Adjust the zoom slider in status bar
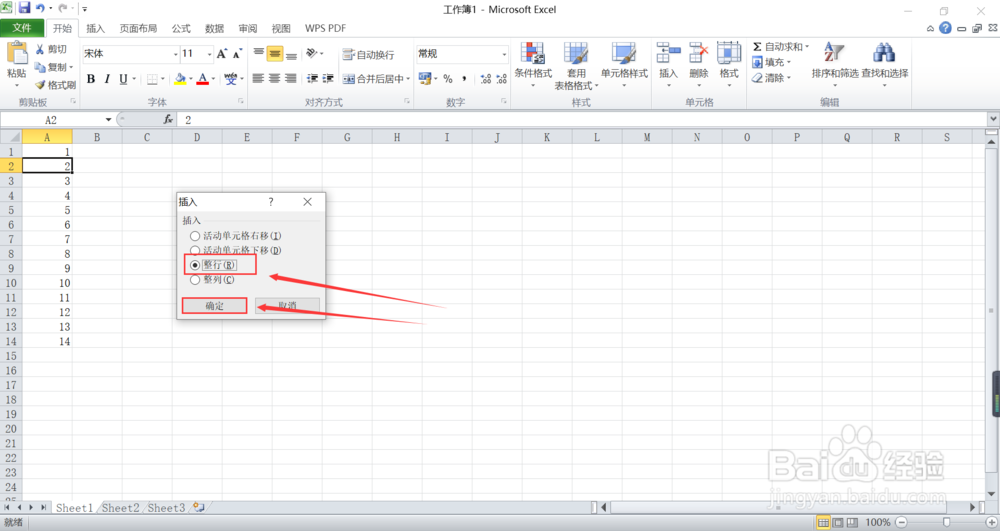The image size is (1000, 531). [946, 523]
